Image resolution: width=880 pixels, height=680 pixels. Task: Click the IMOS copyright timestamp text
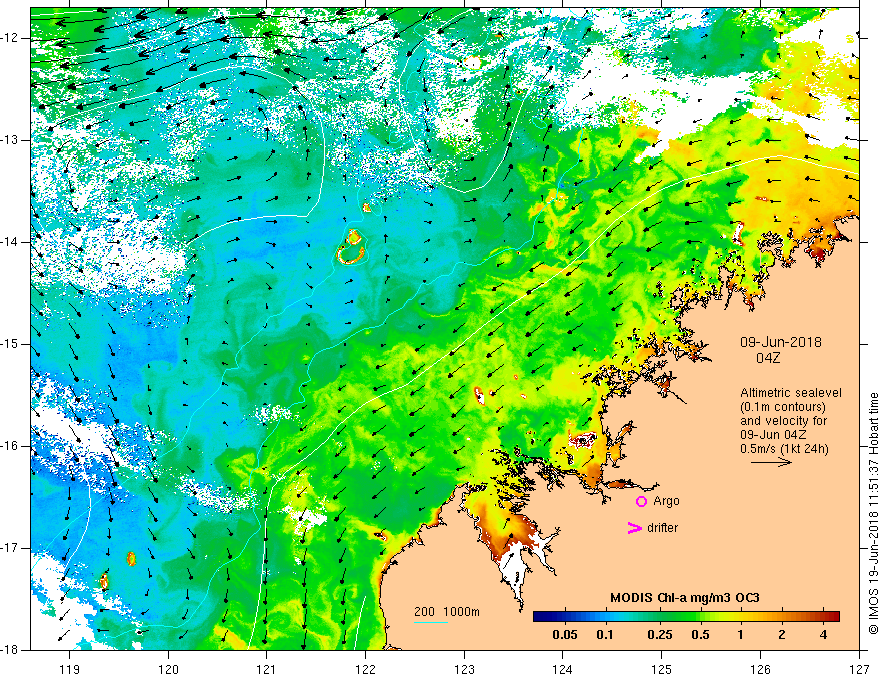click(873, 513)
